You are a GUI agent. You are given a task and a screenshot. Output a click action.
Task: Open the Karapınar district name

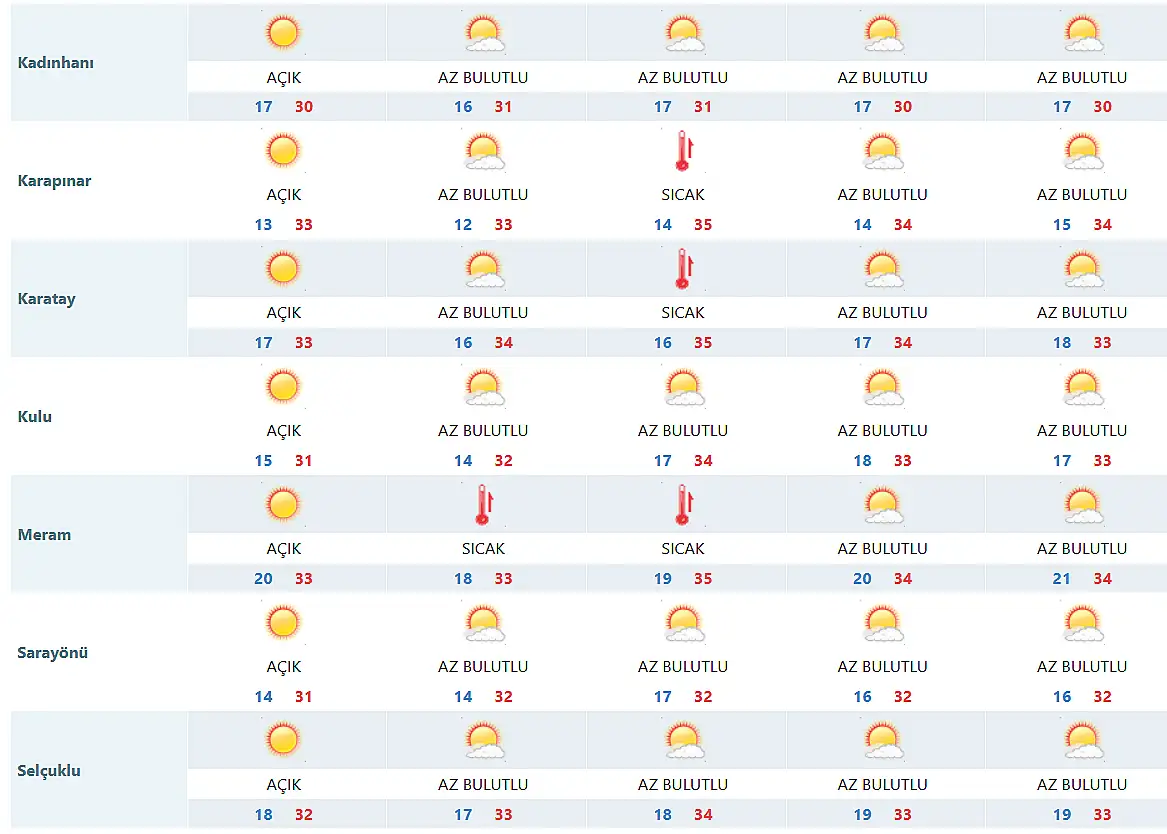[x=55, y=181]
